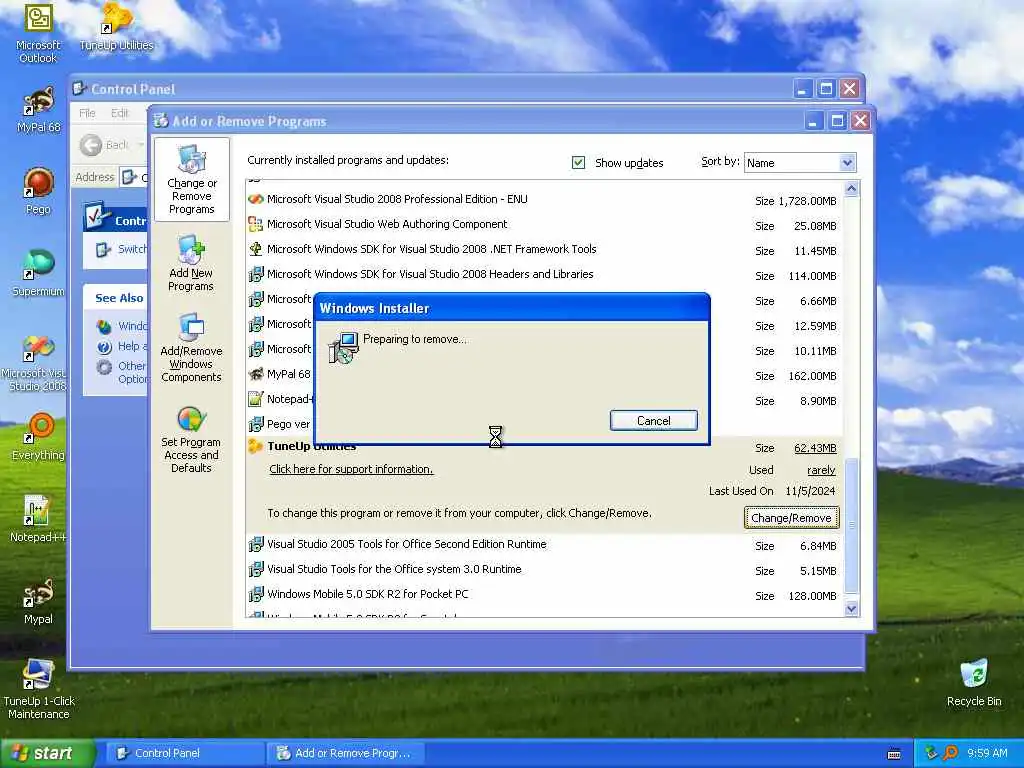
Task: Open the Recycle Bin
Action: 974,683
